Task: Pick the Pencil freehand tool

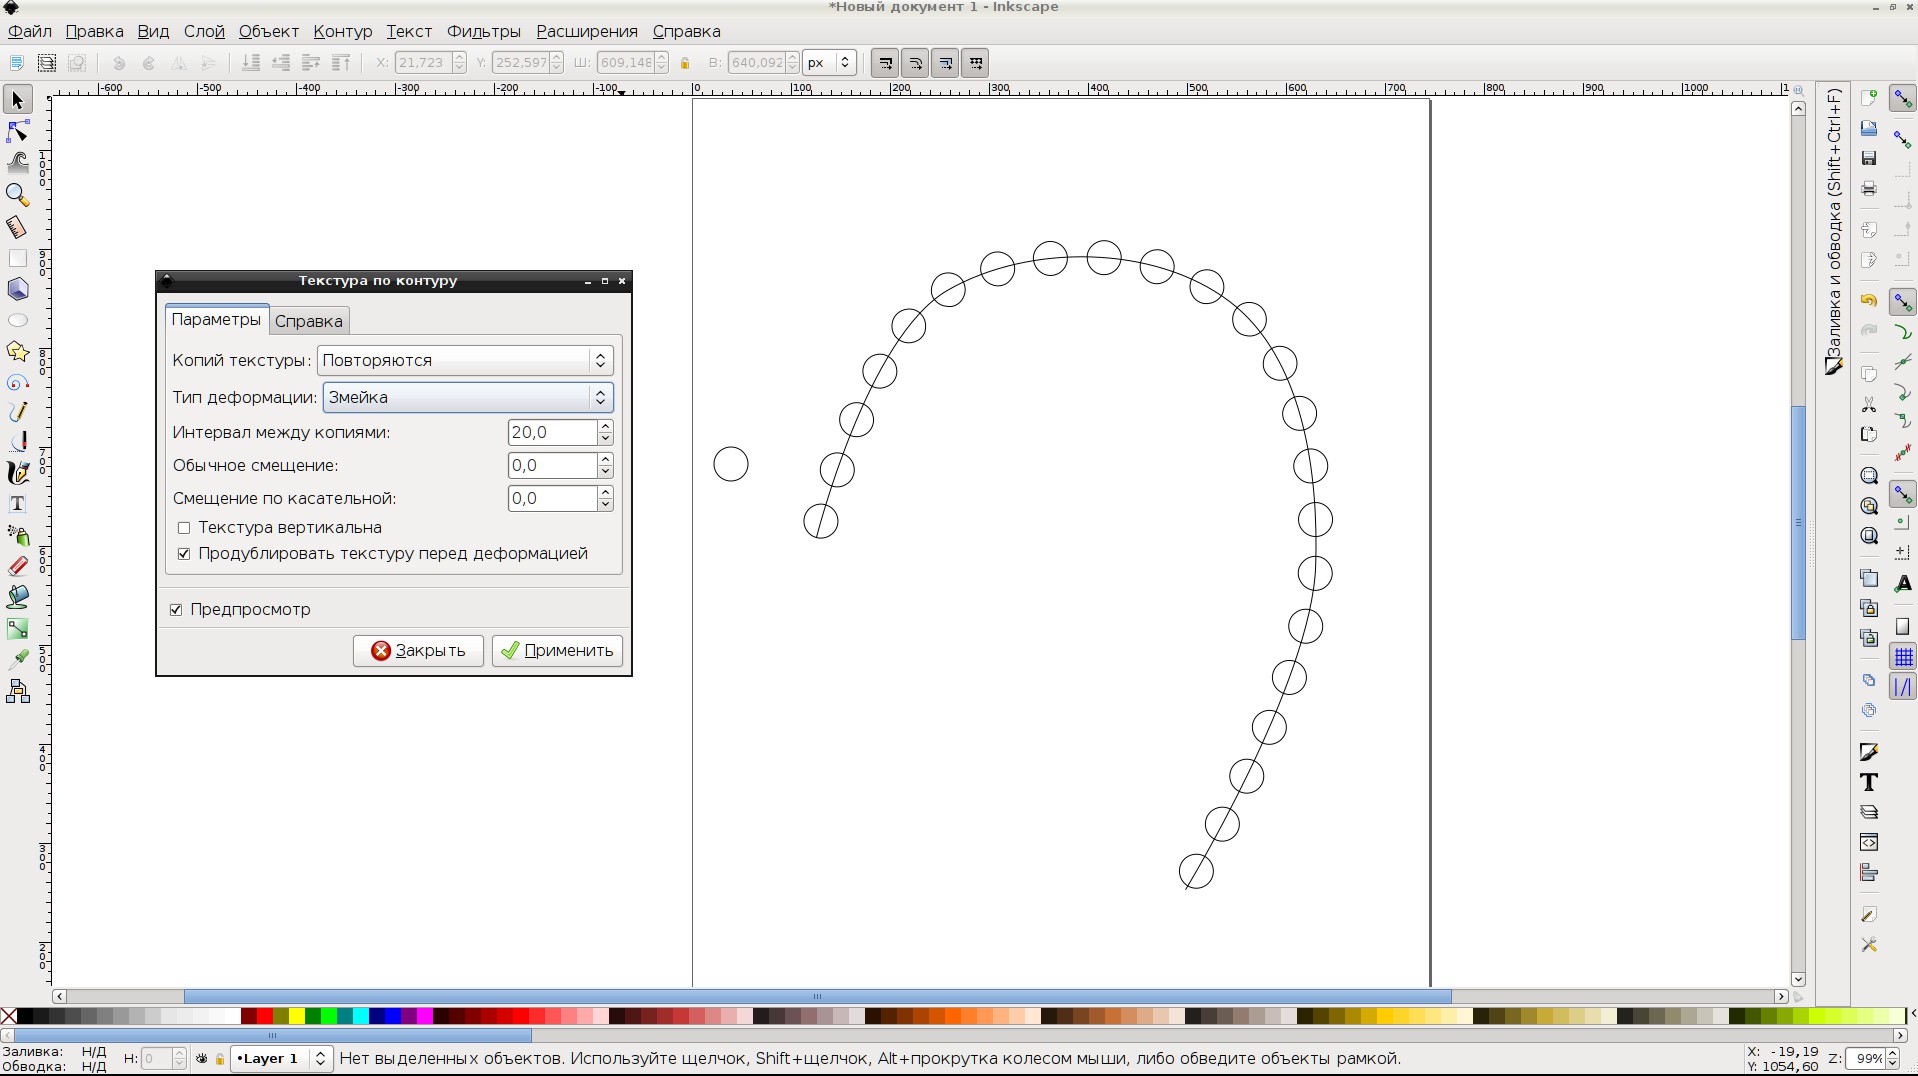Action: click(17, 412)
